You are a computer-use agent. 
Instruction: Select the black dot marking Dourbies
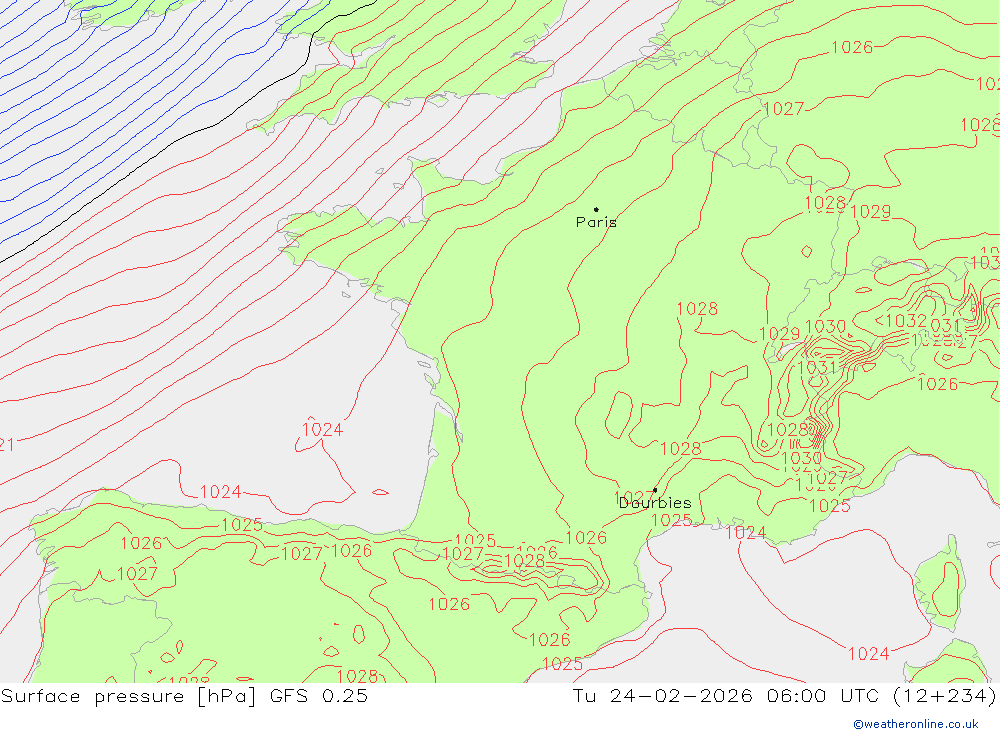[655, 490]
